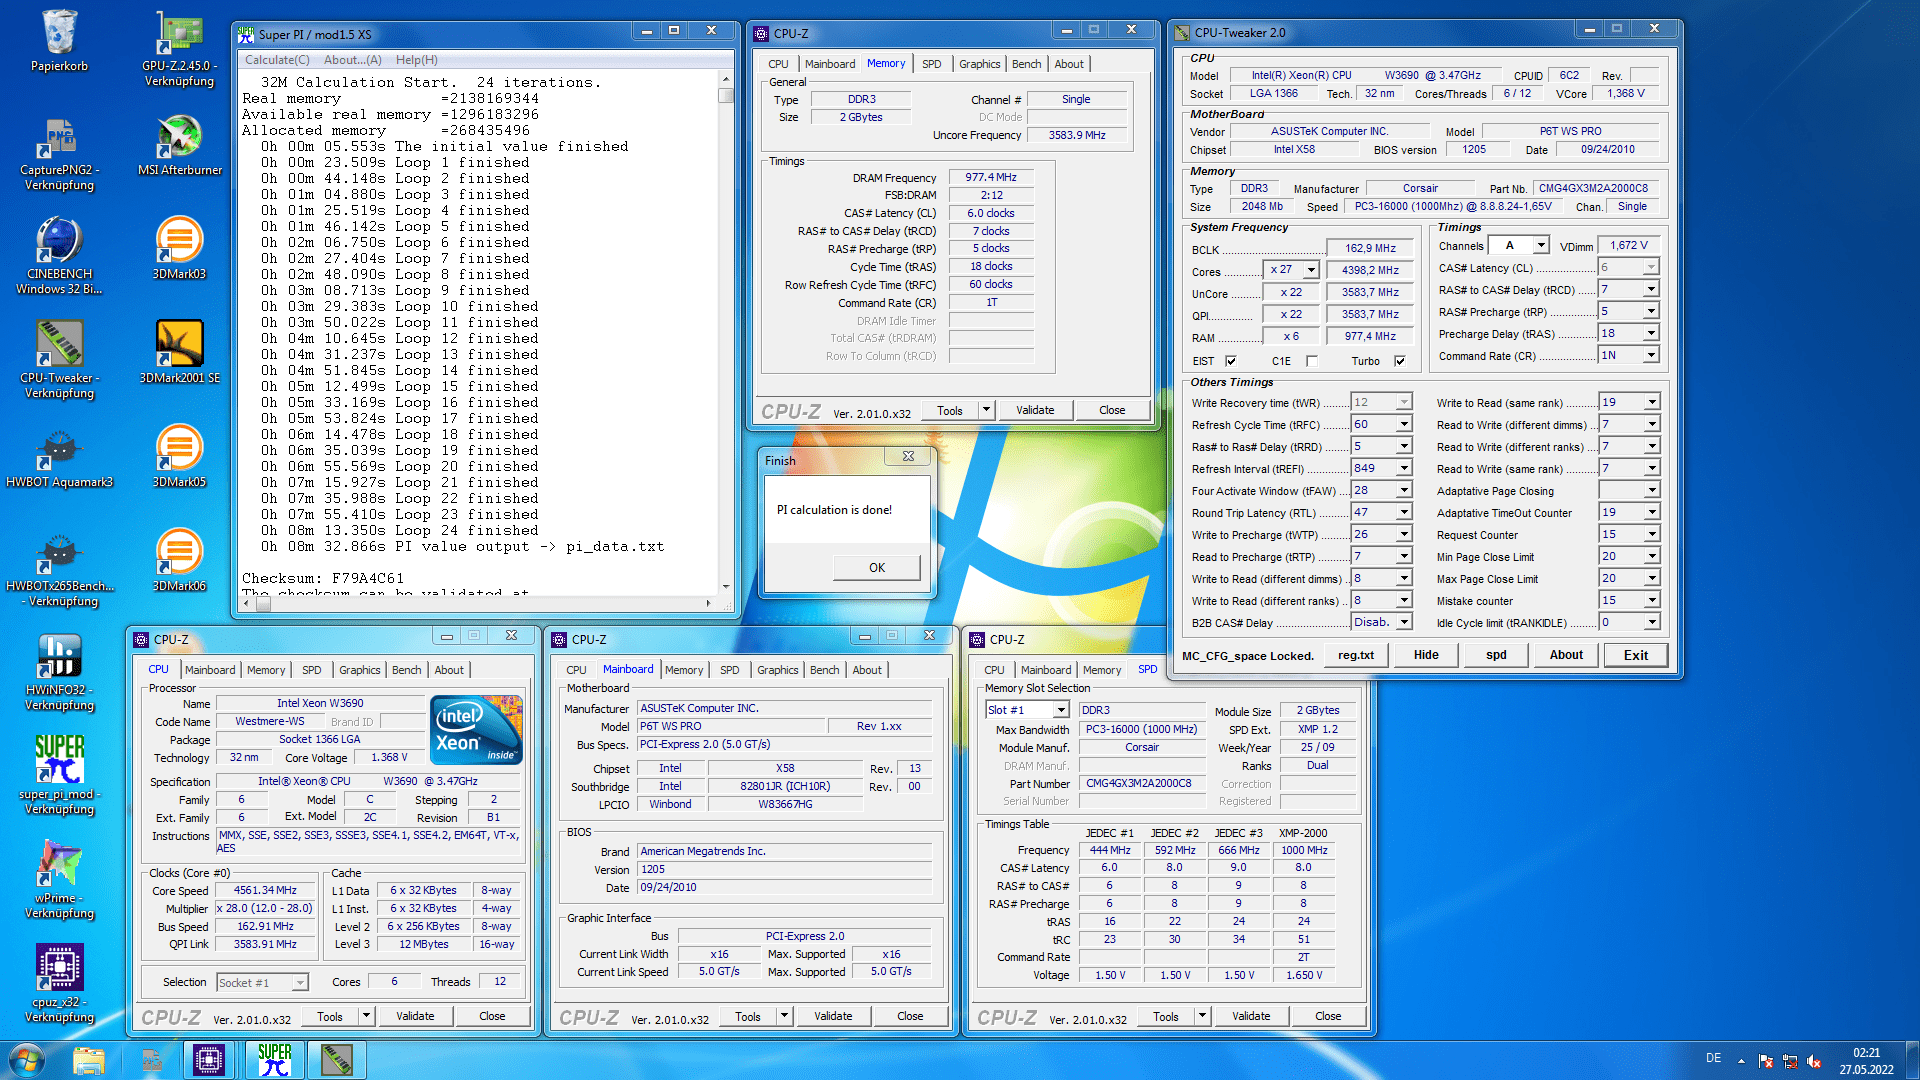This screenshot has width=1920, height=1080.
Task: Expand the B2B CAS# Delay Disab. dropdown
Action: pos(1404,622)
